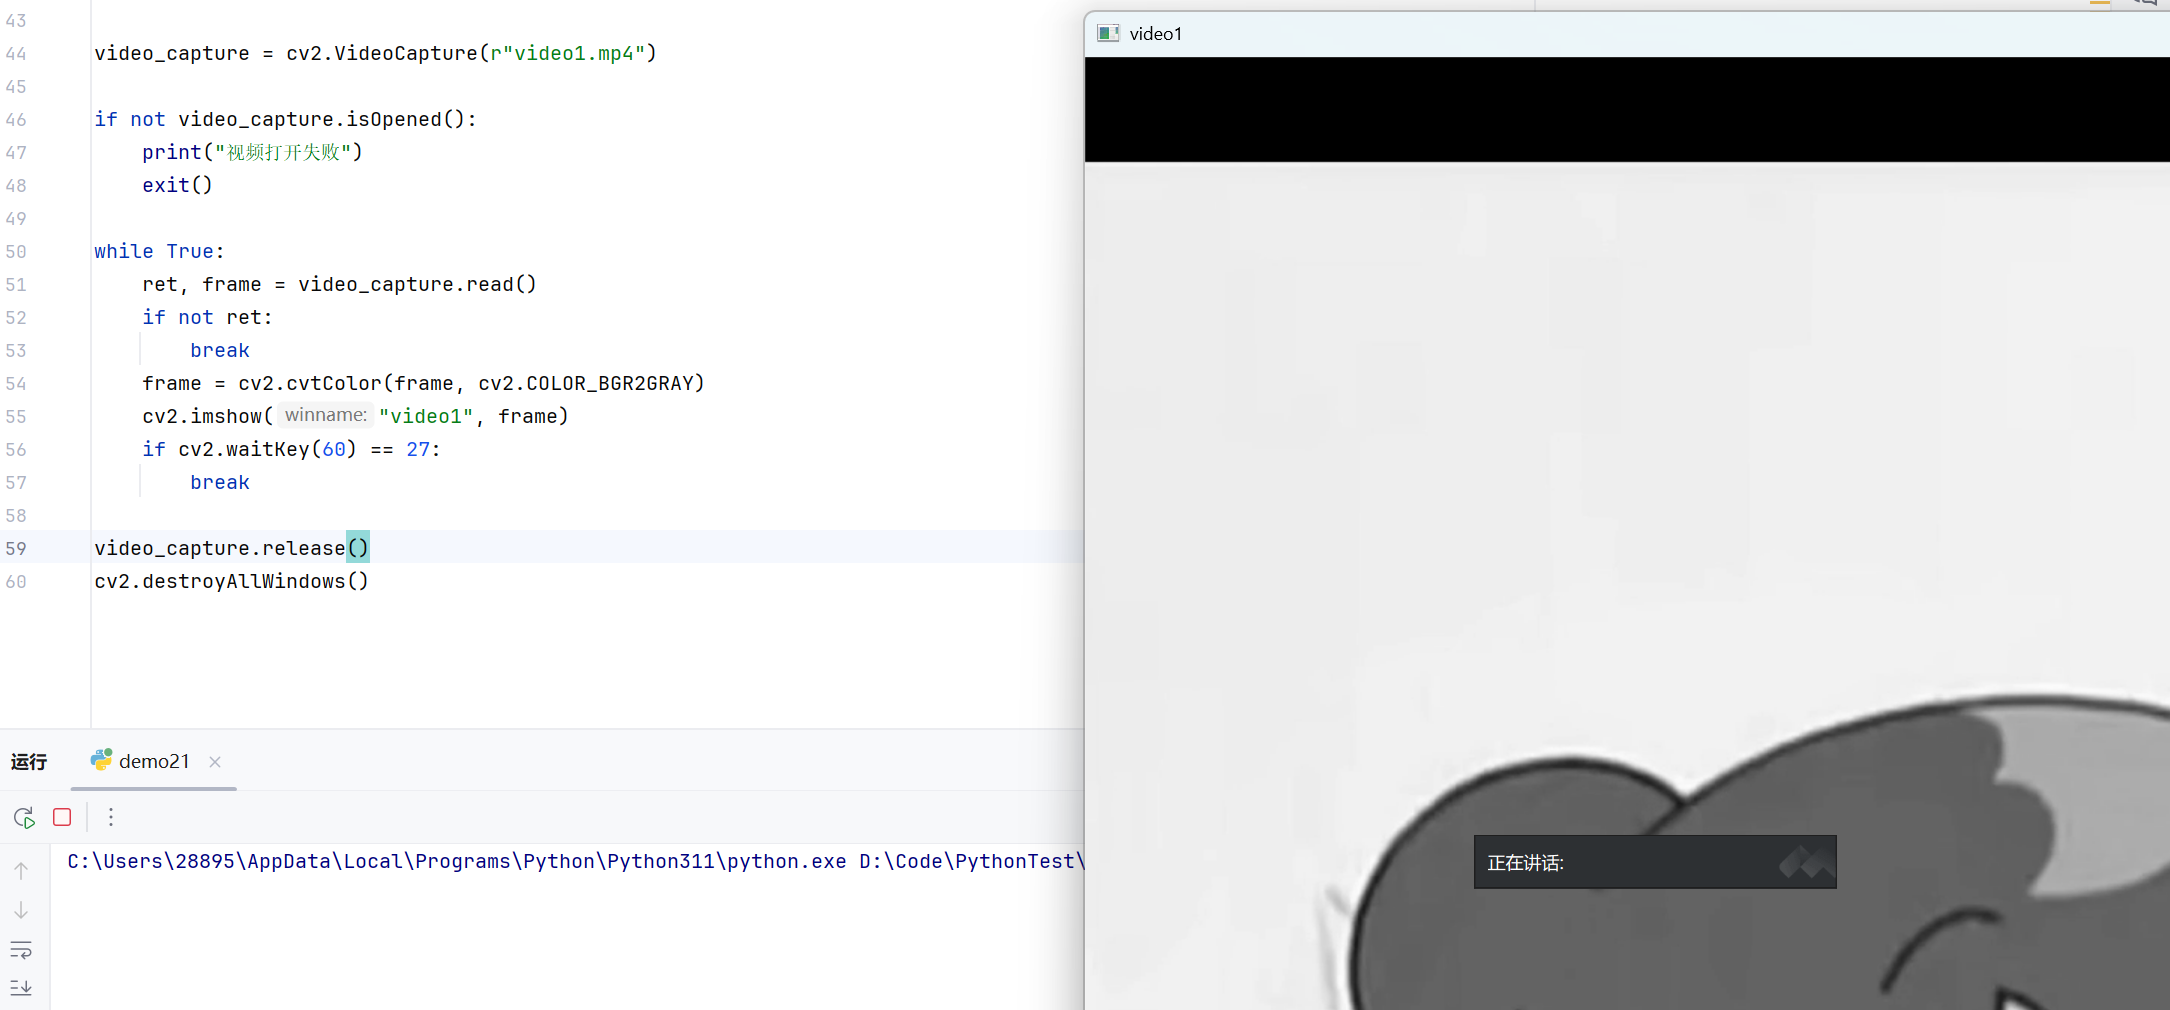Click the while True statement
This screenshot has height=1010, width=2170.
pyautogui.click(x=159, y=251)
